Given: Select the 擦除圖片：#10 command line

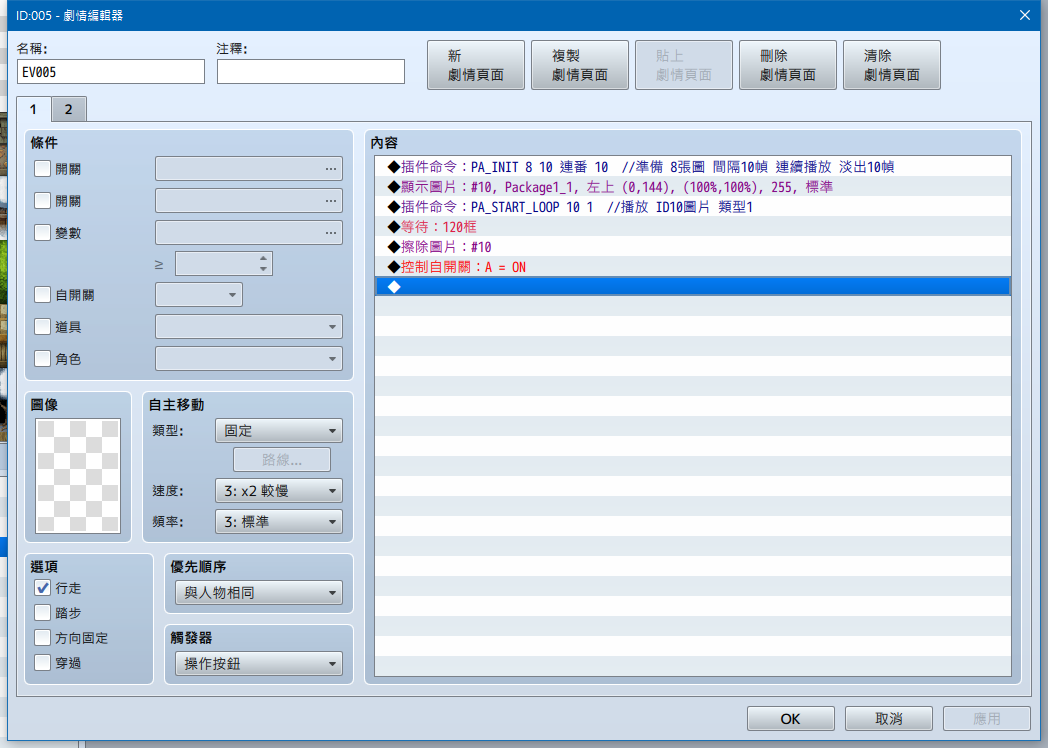Looking at the screenshot, I should (x=692, y=247).
